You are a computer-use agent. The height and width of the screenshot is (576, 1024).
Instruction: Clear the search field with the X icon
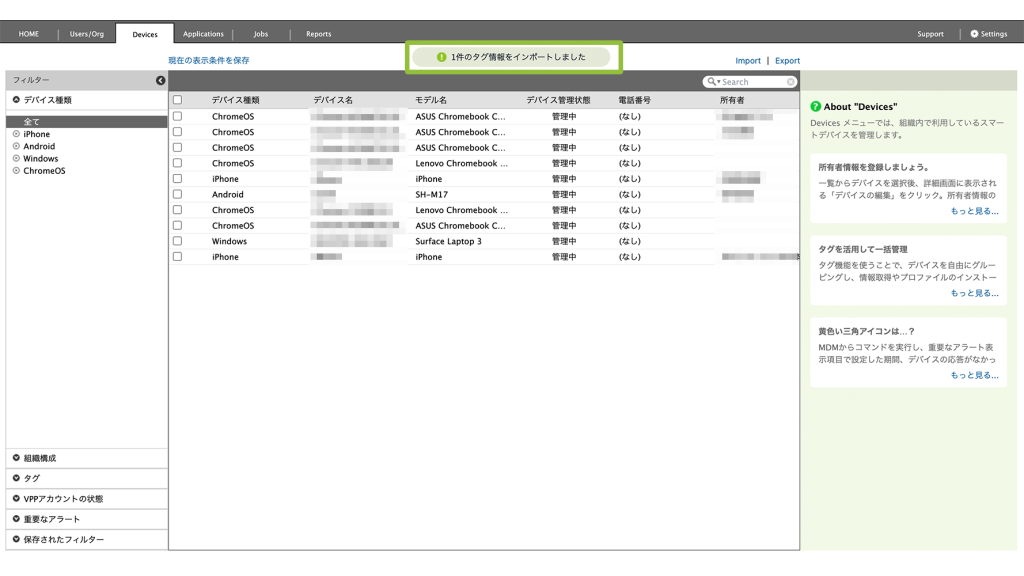(791, 82)
